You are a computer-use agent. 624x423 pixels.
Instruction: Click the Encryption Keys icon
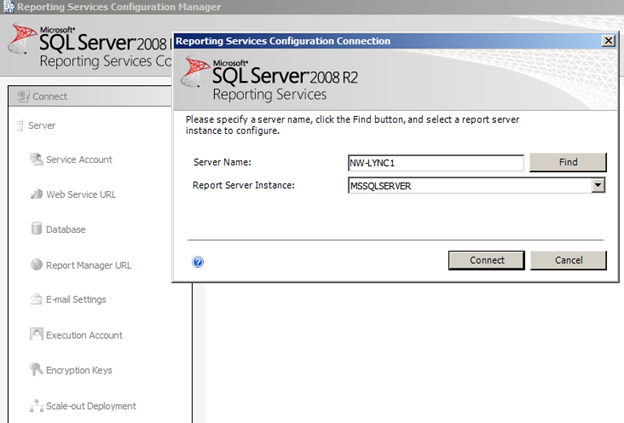pyautogui.click(x=36, y=370)
